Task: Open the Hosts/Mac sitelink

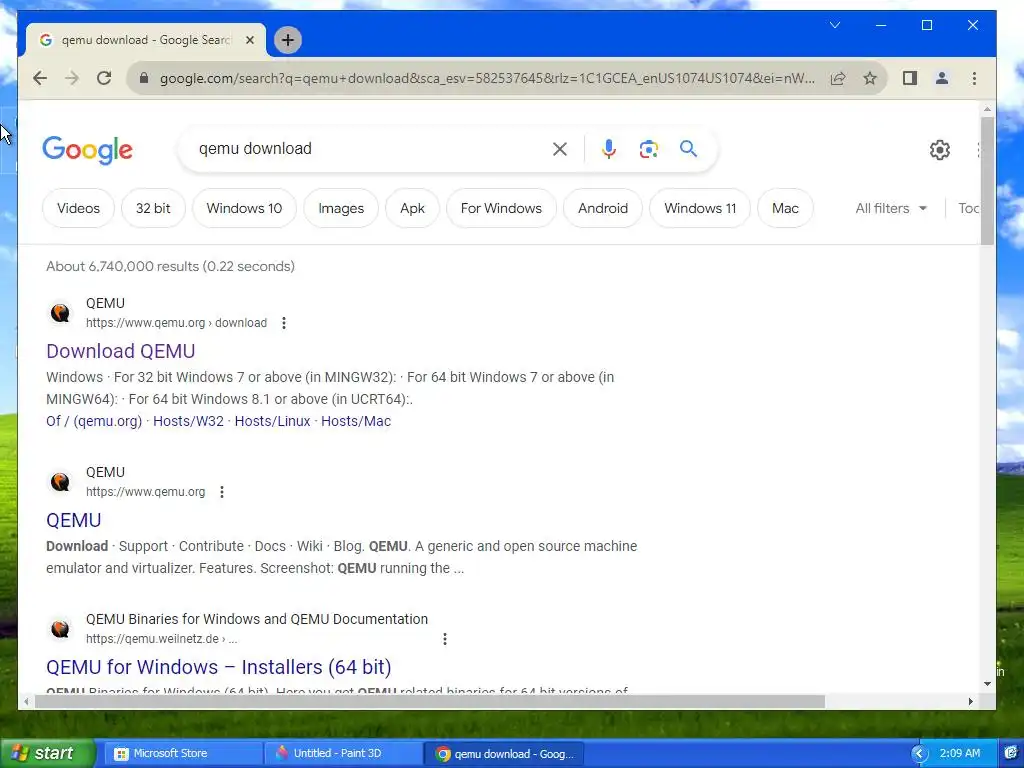Action: 356,421
